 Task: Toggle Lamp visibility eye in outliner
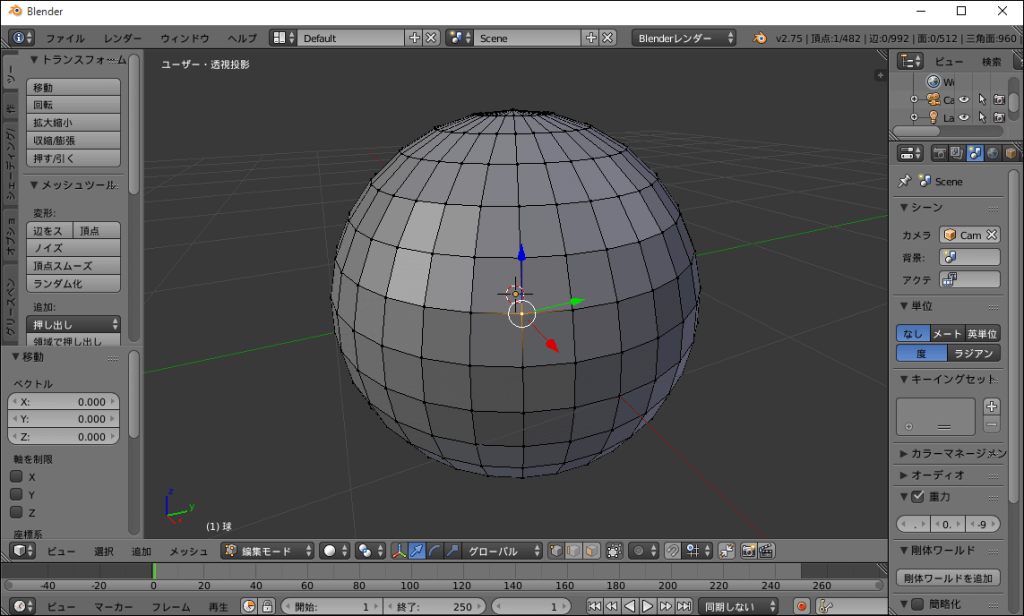point(964,117)
